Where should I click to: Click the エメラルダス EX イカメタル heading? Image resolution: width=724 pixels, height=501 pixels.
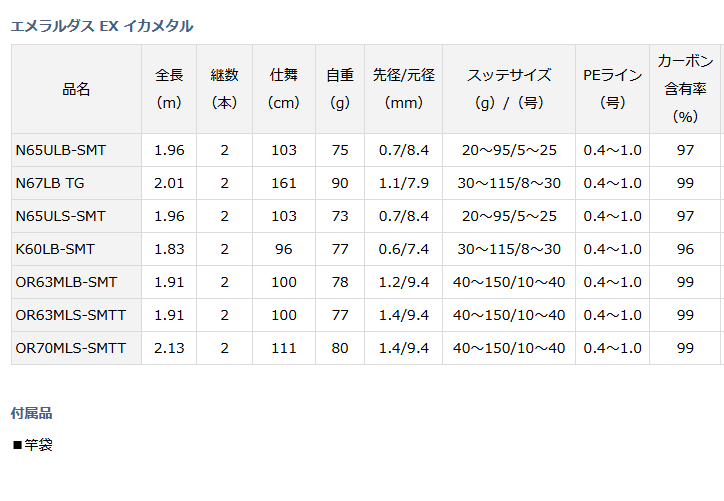click(x=102, y=26)
